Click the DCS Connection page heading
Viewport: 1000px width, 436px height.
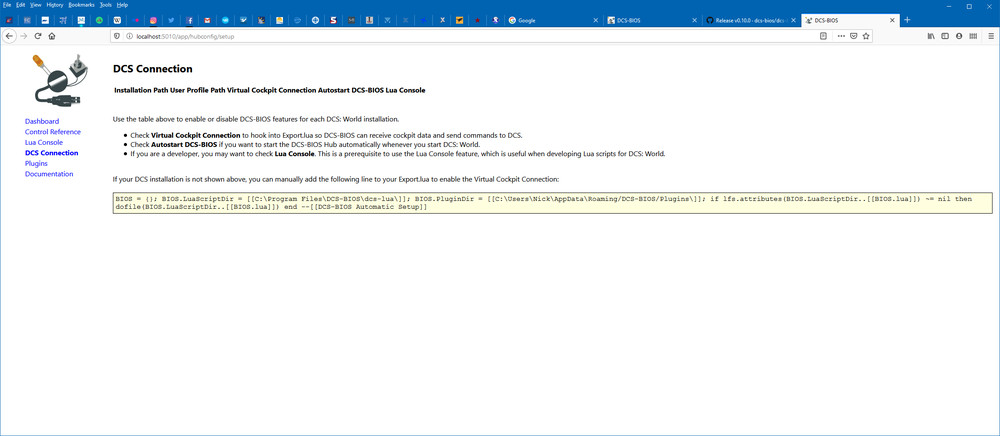[152, 69]
